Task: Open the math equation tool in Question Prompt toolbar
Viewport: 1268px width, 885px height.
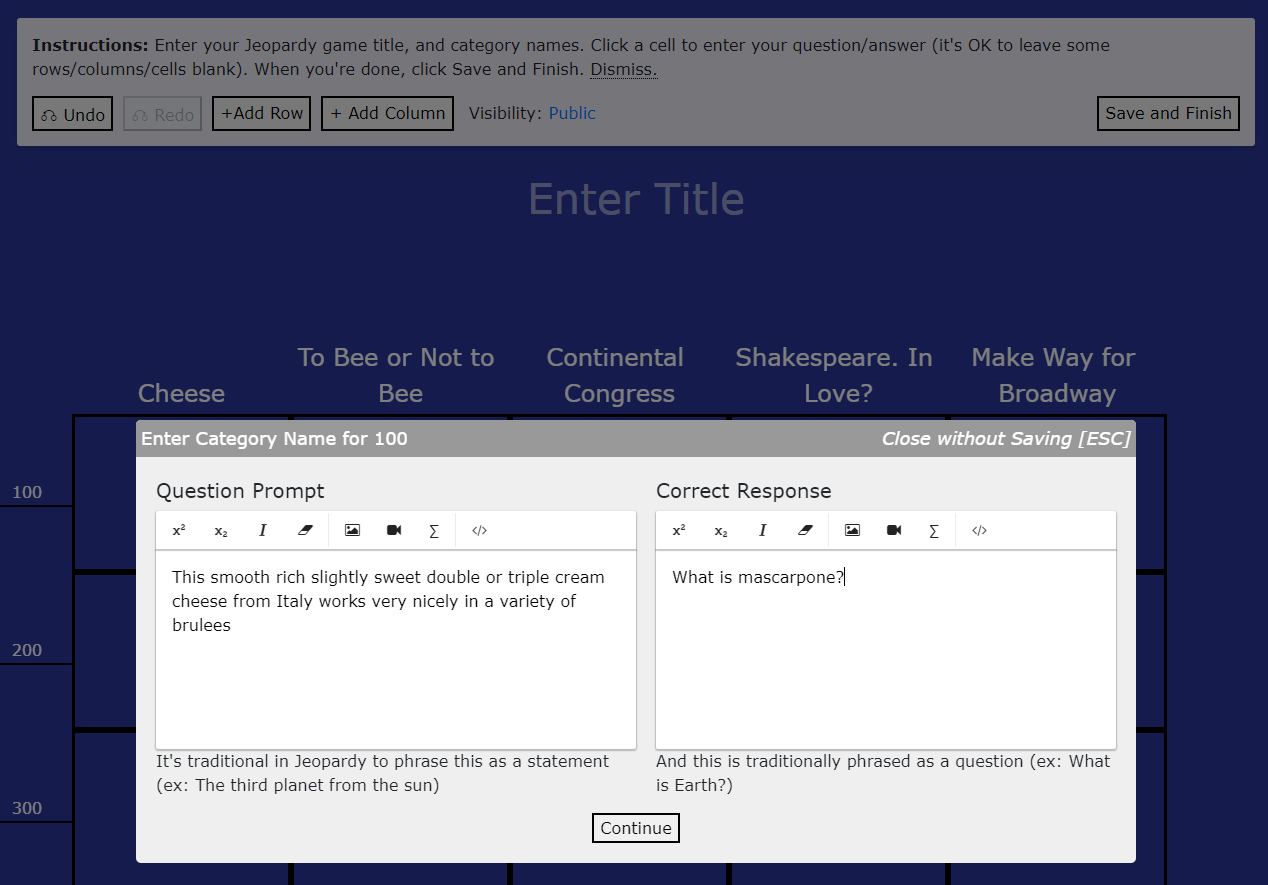Action: 434,530
